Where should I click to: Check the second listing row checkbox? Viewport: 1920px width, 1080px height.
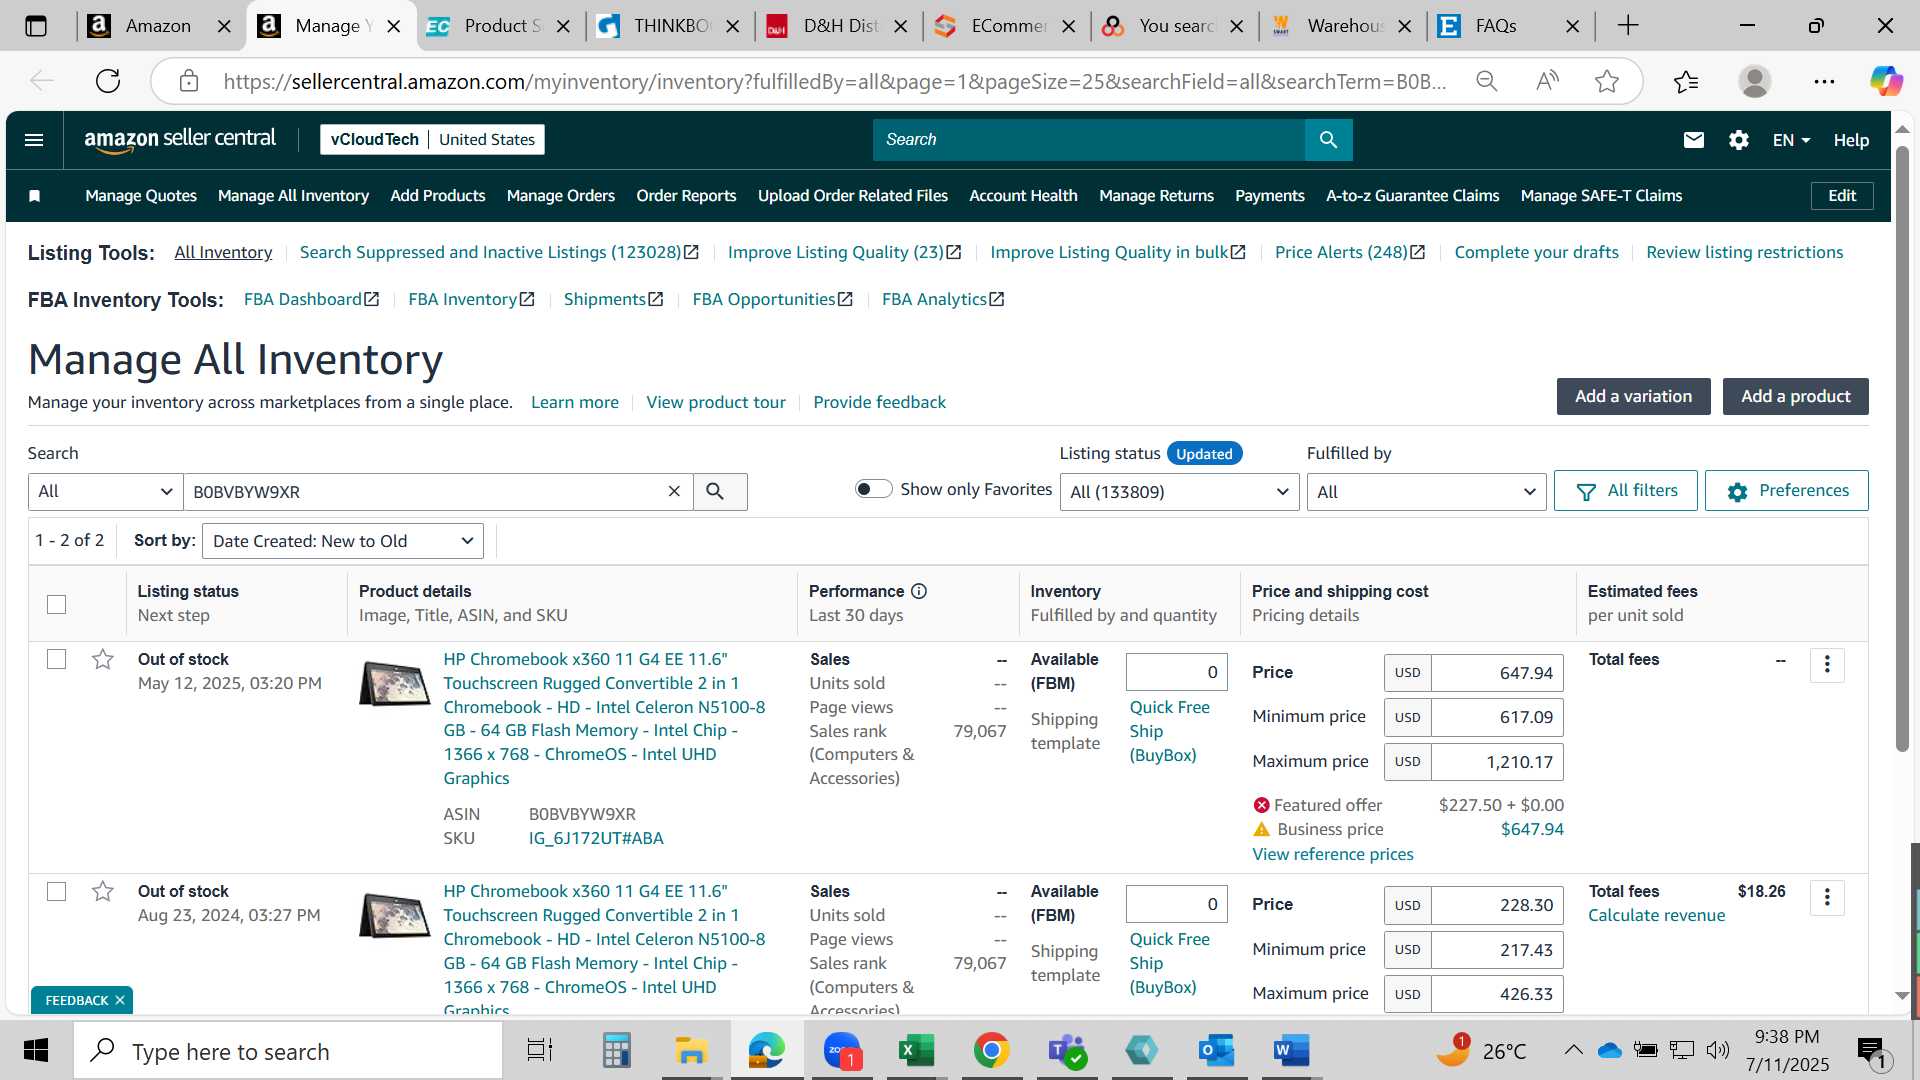coord(57,891)
